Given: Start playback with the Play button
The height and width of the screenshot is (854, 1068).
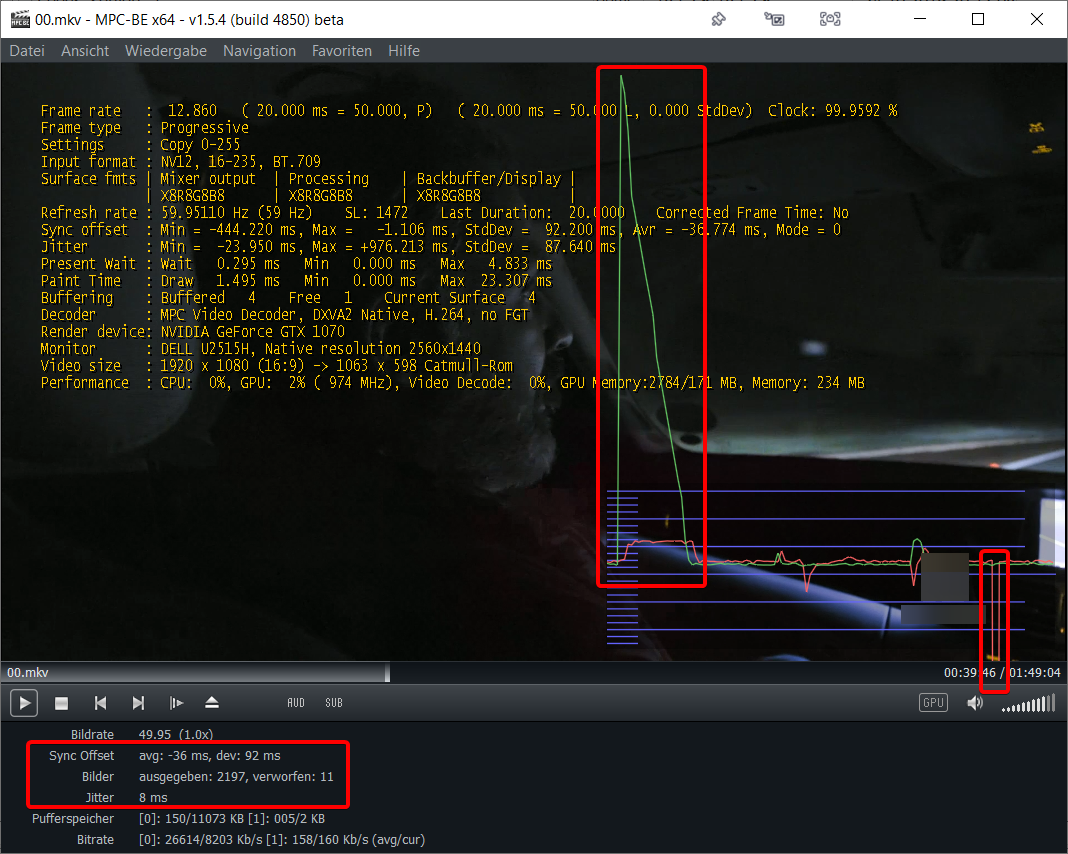Looking at the screenshot, I should click(24, 703).
